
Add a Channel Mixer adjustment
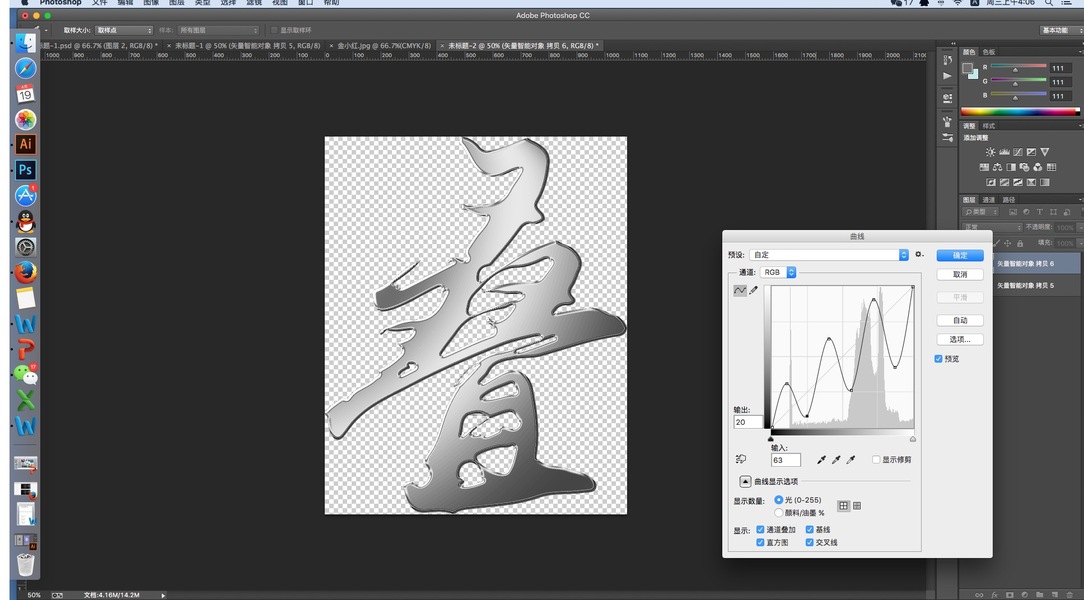[1038, 167]
